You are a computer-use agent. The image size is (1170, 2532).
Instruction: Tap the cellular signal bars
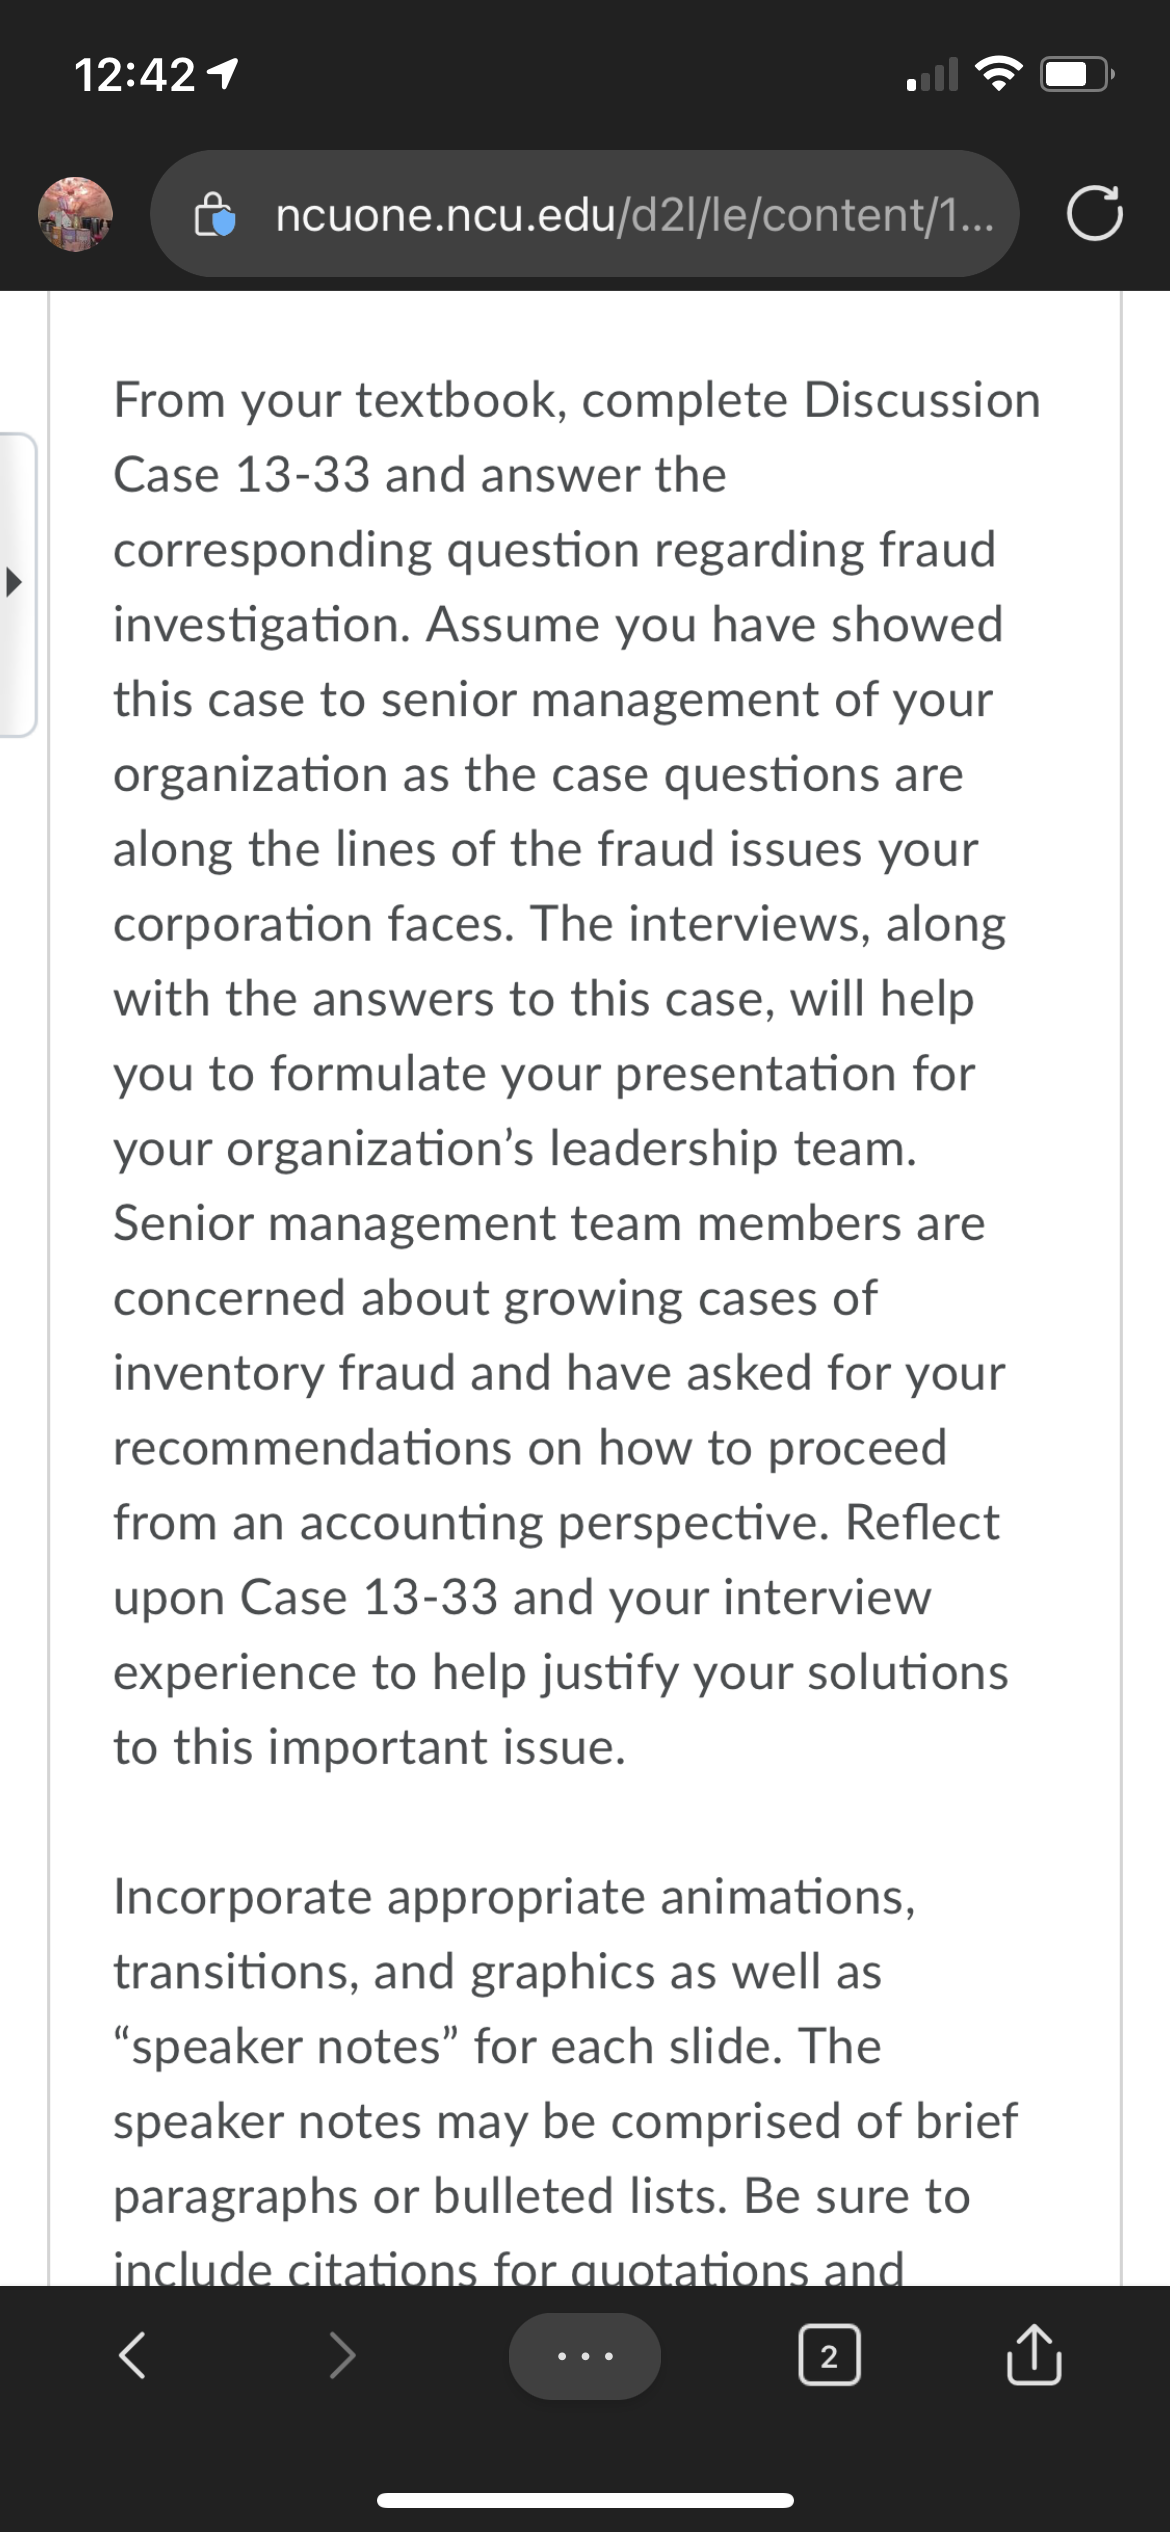[931, 75]
